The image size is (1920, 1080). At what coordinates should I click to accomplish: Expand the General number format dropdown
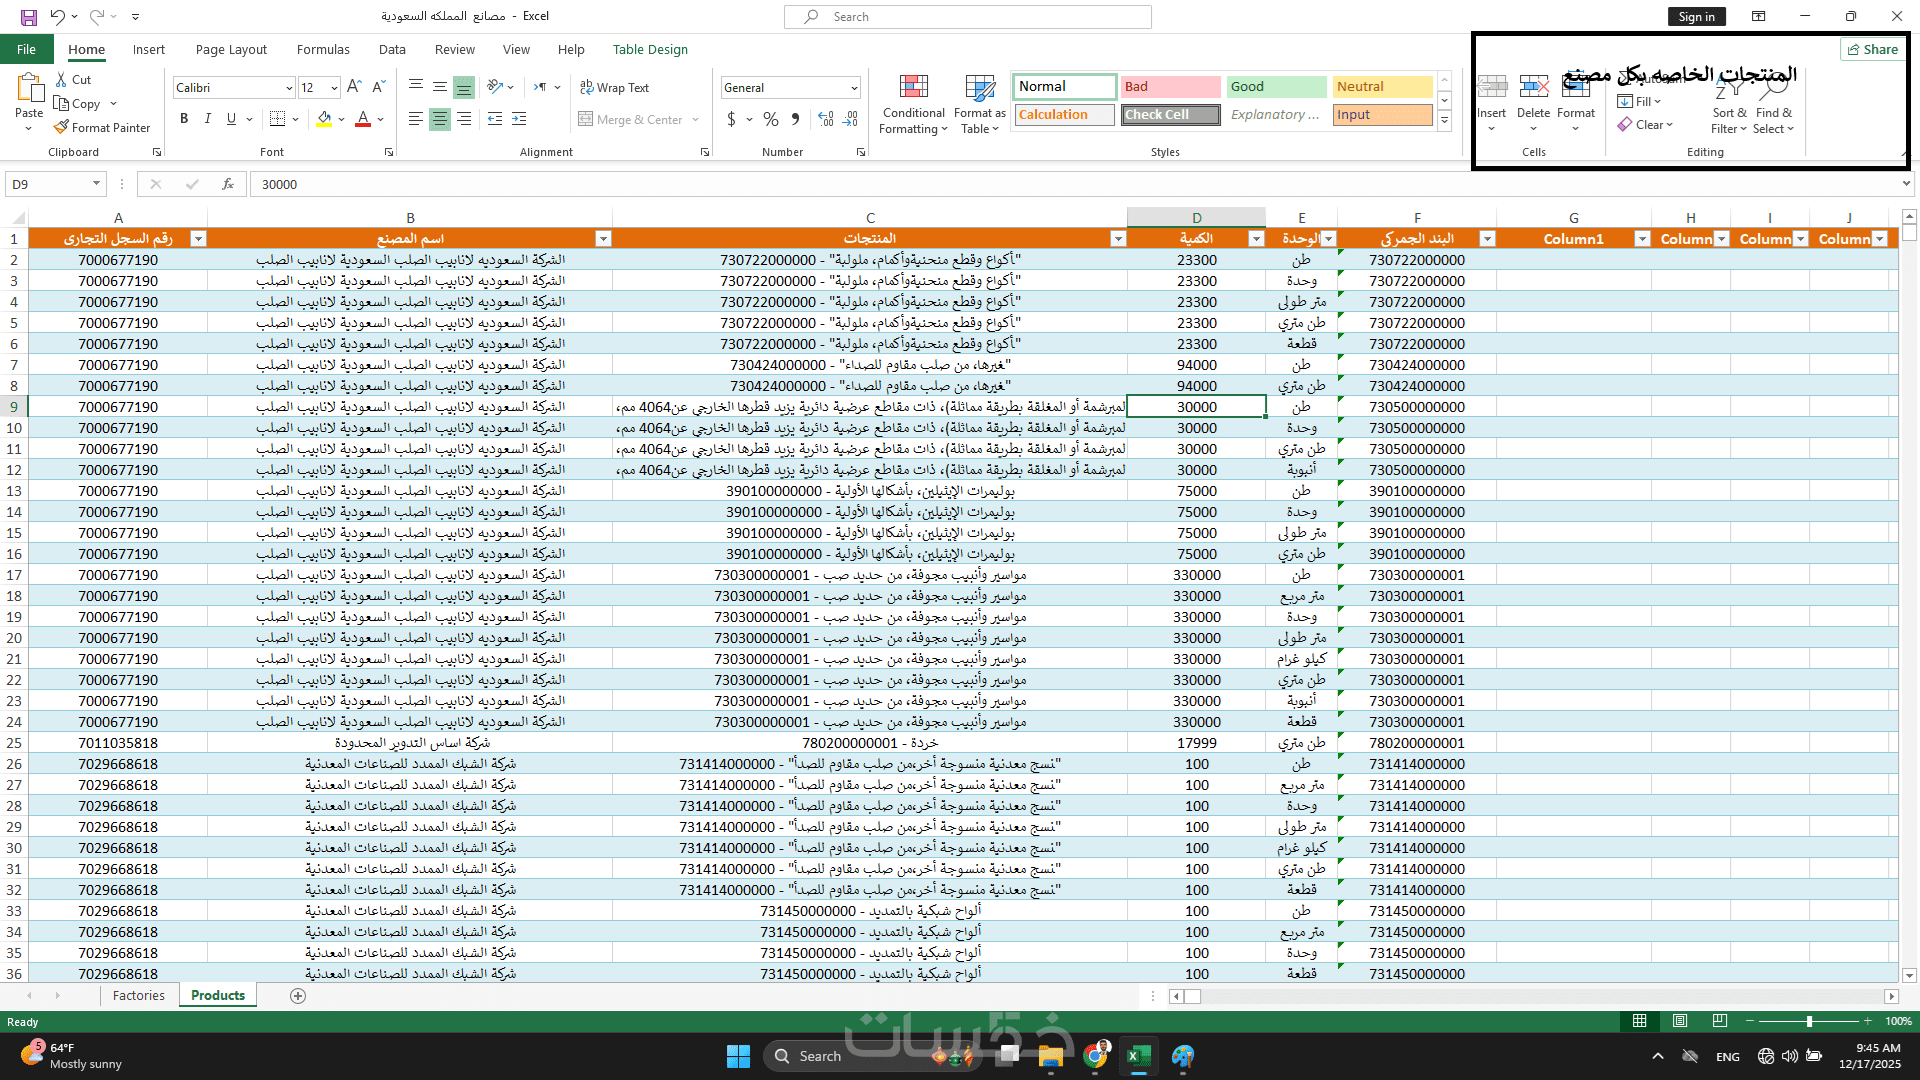[x=854, y=88]
